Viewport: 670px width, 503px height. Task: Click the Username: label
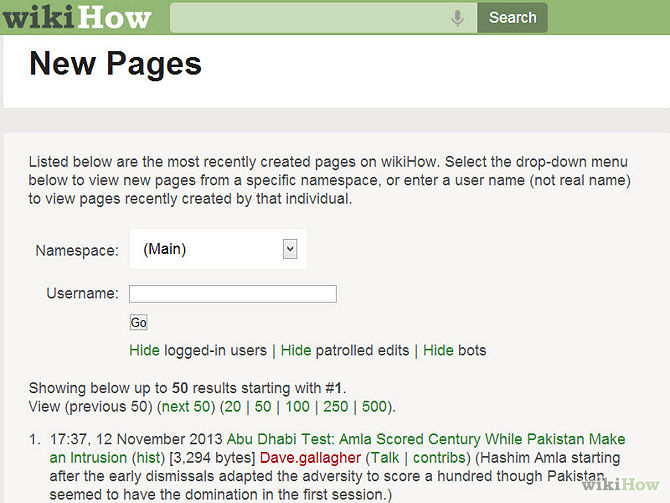[x=82, y=293]
